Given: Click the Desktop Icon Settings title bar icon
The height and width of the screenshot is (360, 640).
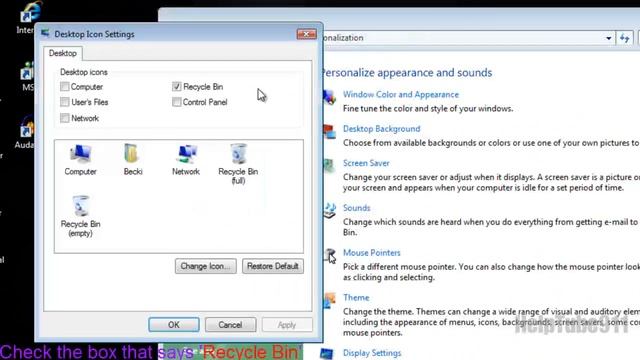Looking at the screenshot, I should point(45,33).
